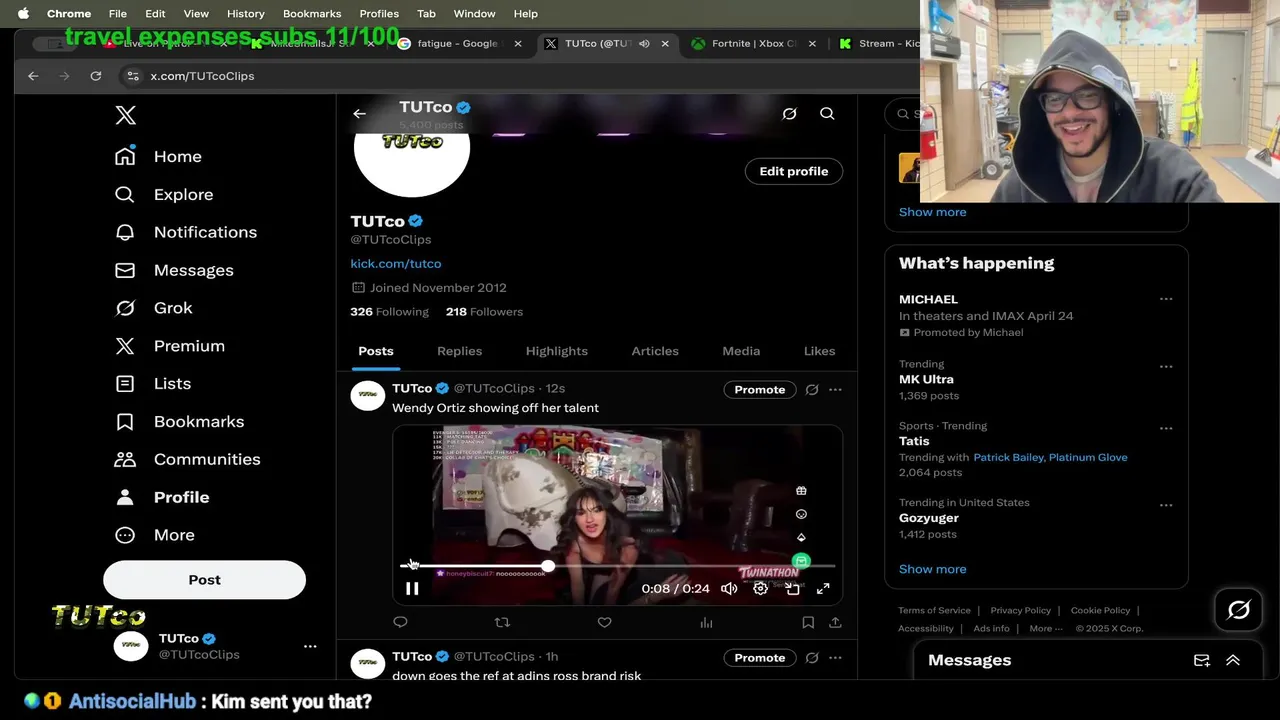View analytics of Wendy Ortiz post
Screen dimensions: 1280x720
[706, 622]
